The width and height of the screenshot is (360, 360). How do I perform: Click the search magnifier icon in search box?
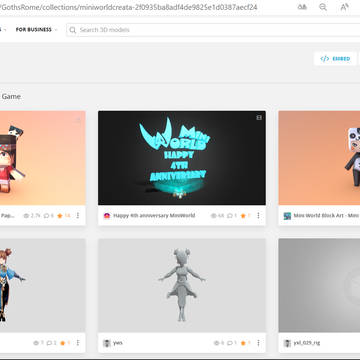tap(72, 30)
